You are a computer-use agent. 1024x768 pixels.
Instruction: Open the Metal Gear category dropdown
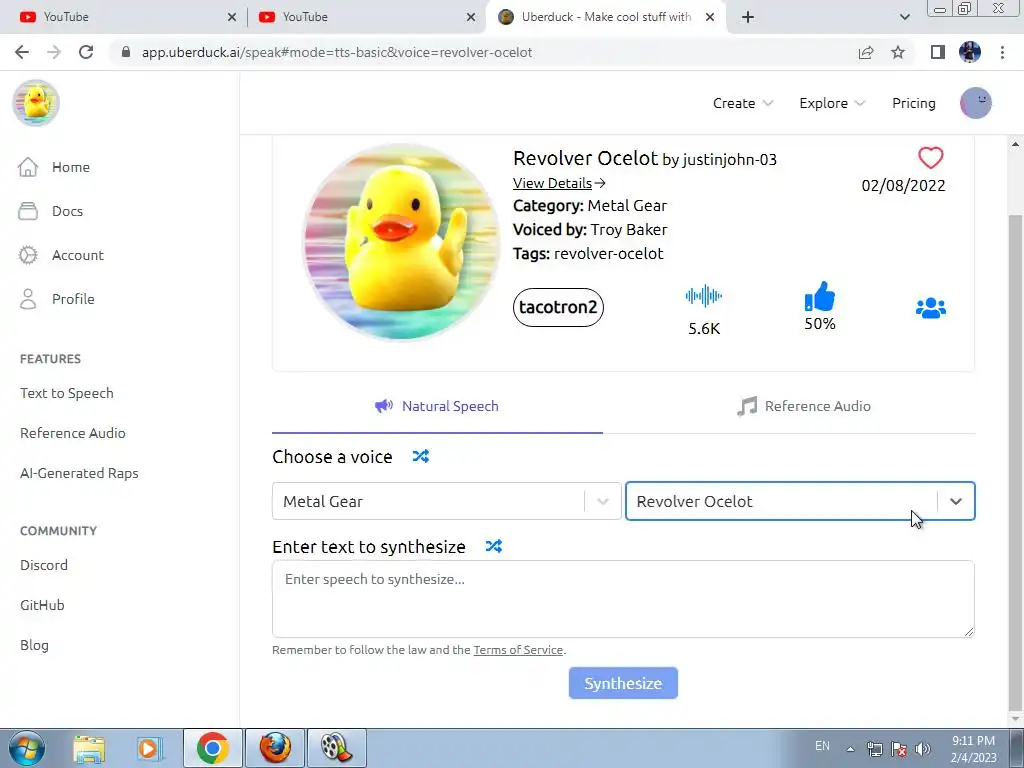[x=446, y=502]
